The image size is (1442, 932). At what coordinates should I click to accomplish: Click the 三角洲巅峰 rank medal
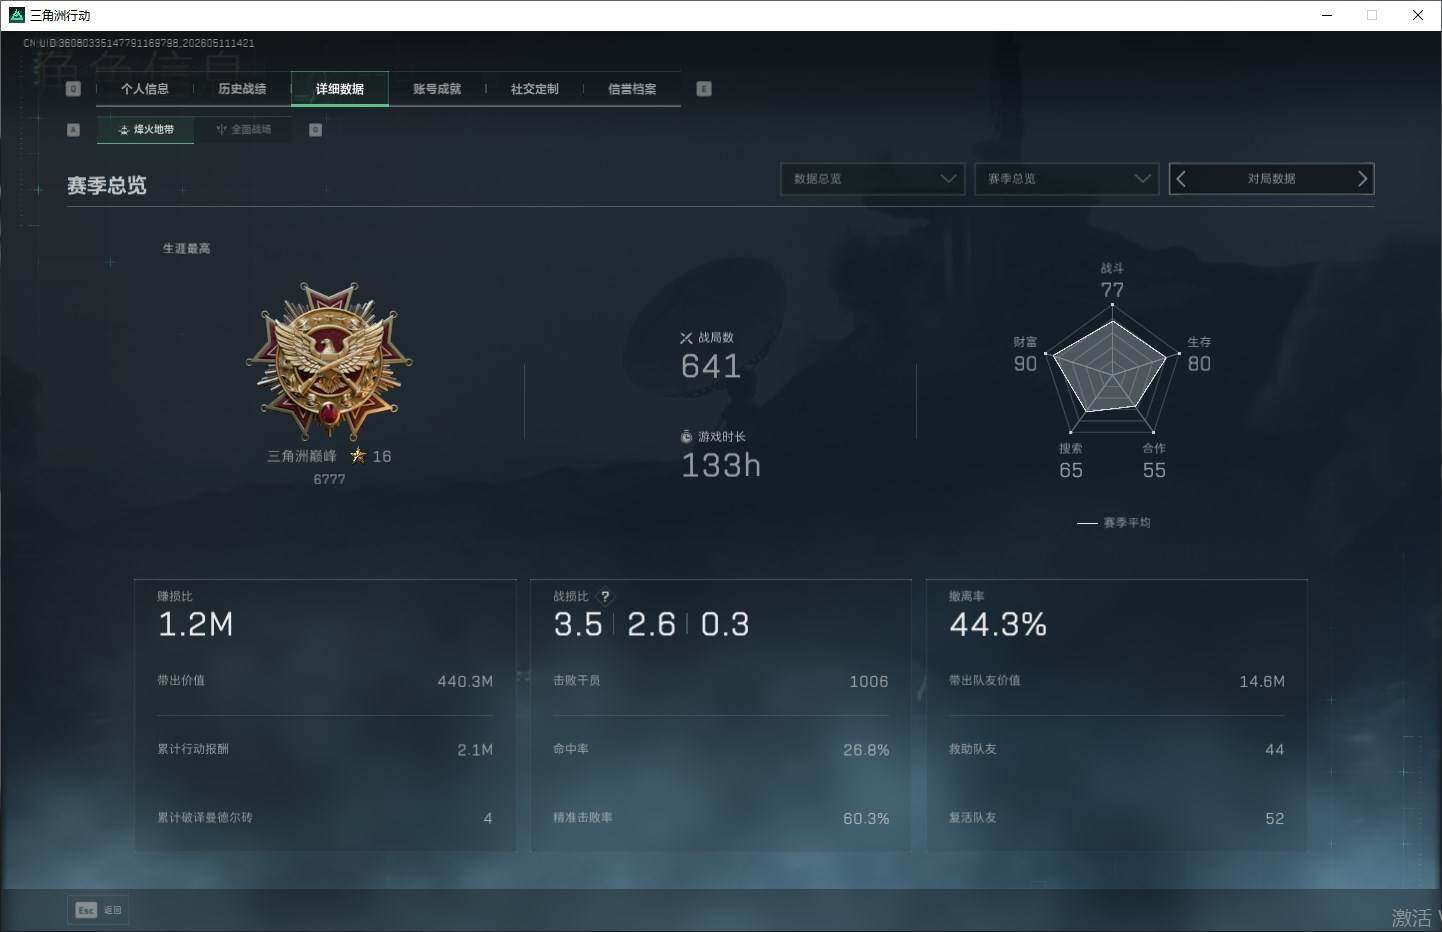tap(329, 361)
